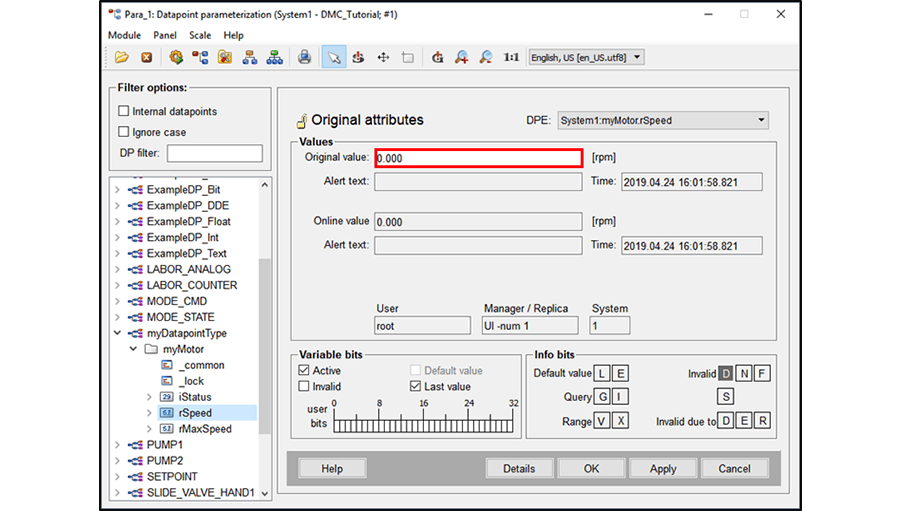Viewport: 900px width, 511px height.
Task: Open the Scale menu
Action: pyautogui.click(x=200, y=35)
